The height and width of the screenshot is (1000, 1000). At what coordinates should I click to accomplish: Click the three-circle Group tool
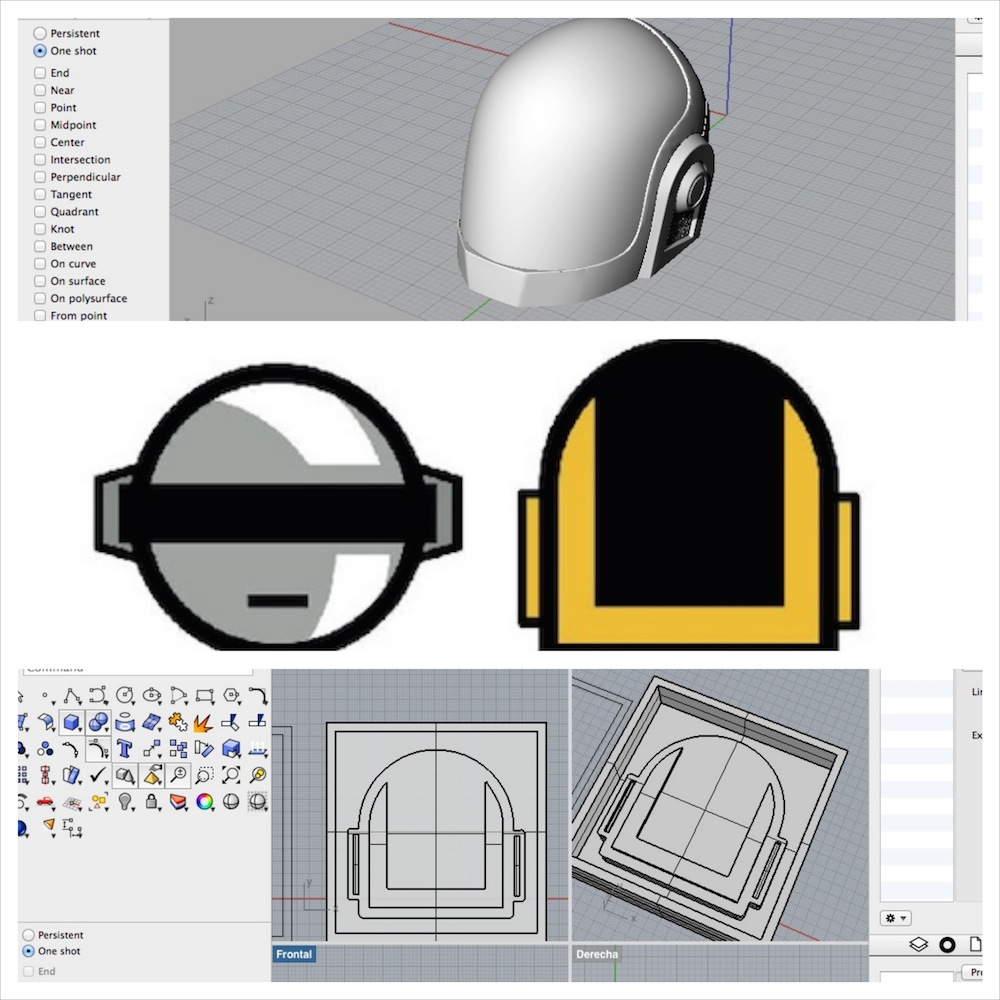pos(45,749)
